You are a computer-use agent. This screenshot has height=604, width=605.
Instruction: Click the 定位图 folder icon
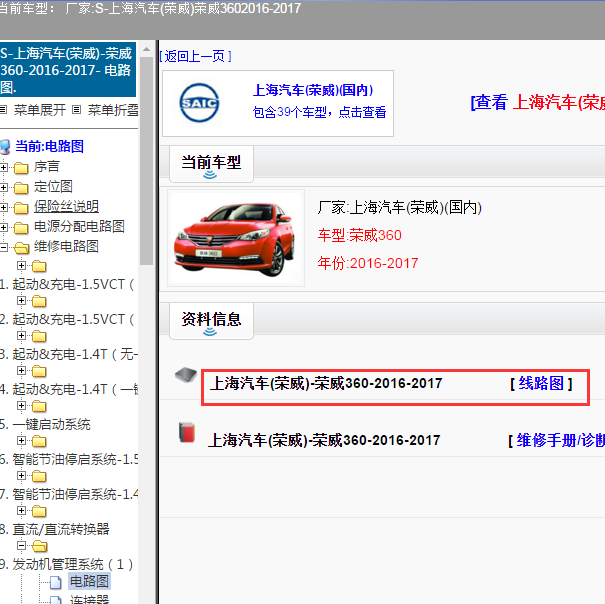tap(21, 188)
